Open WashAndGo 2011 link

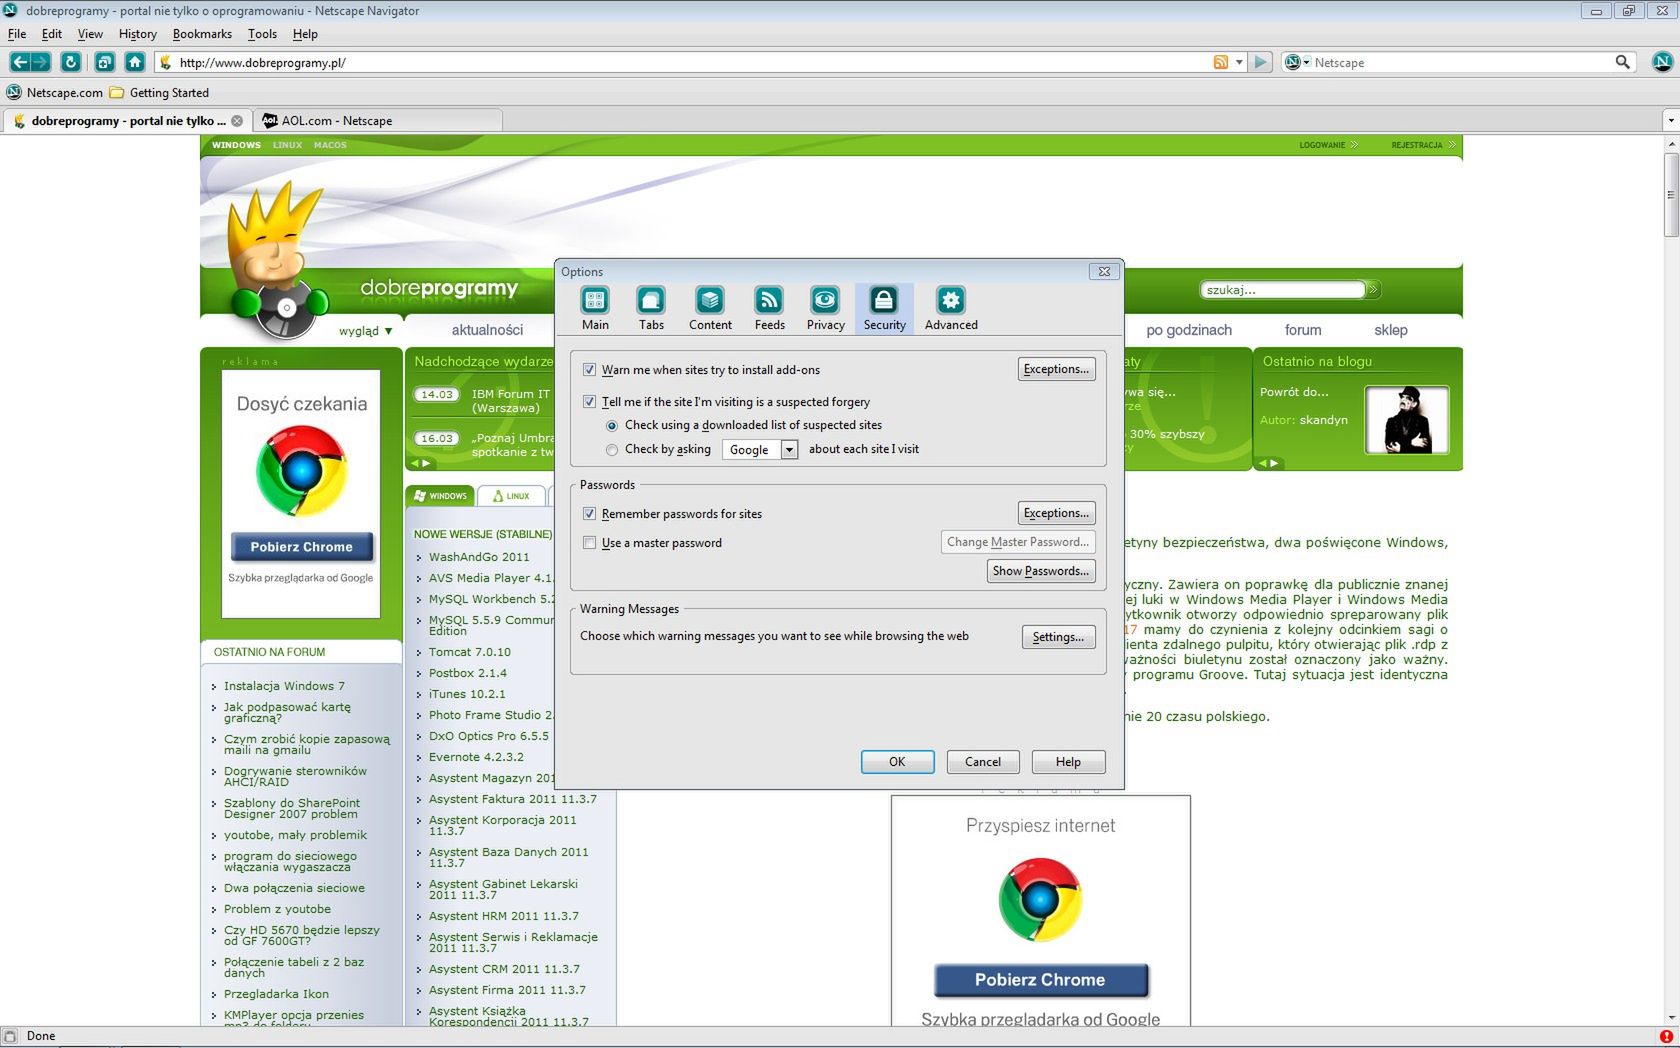(x=479, y=557)
